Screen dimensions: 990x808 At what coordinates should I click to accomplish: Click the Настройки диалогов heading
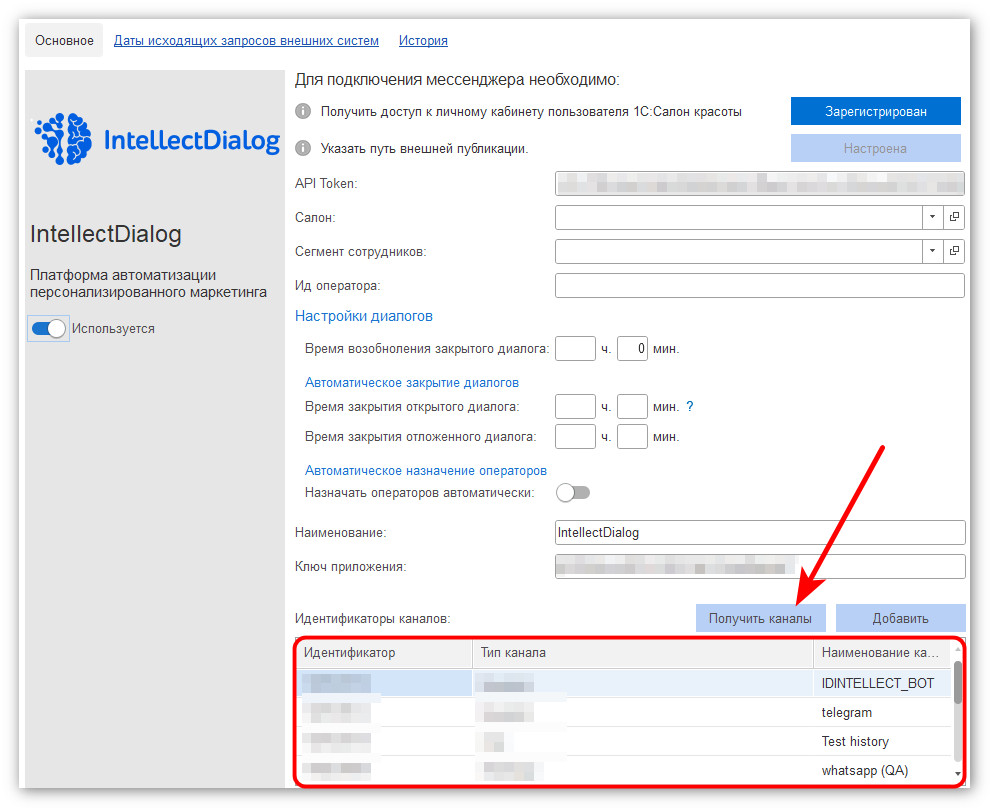(x=364, y=316)
